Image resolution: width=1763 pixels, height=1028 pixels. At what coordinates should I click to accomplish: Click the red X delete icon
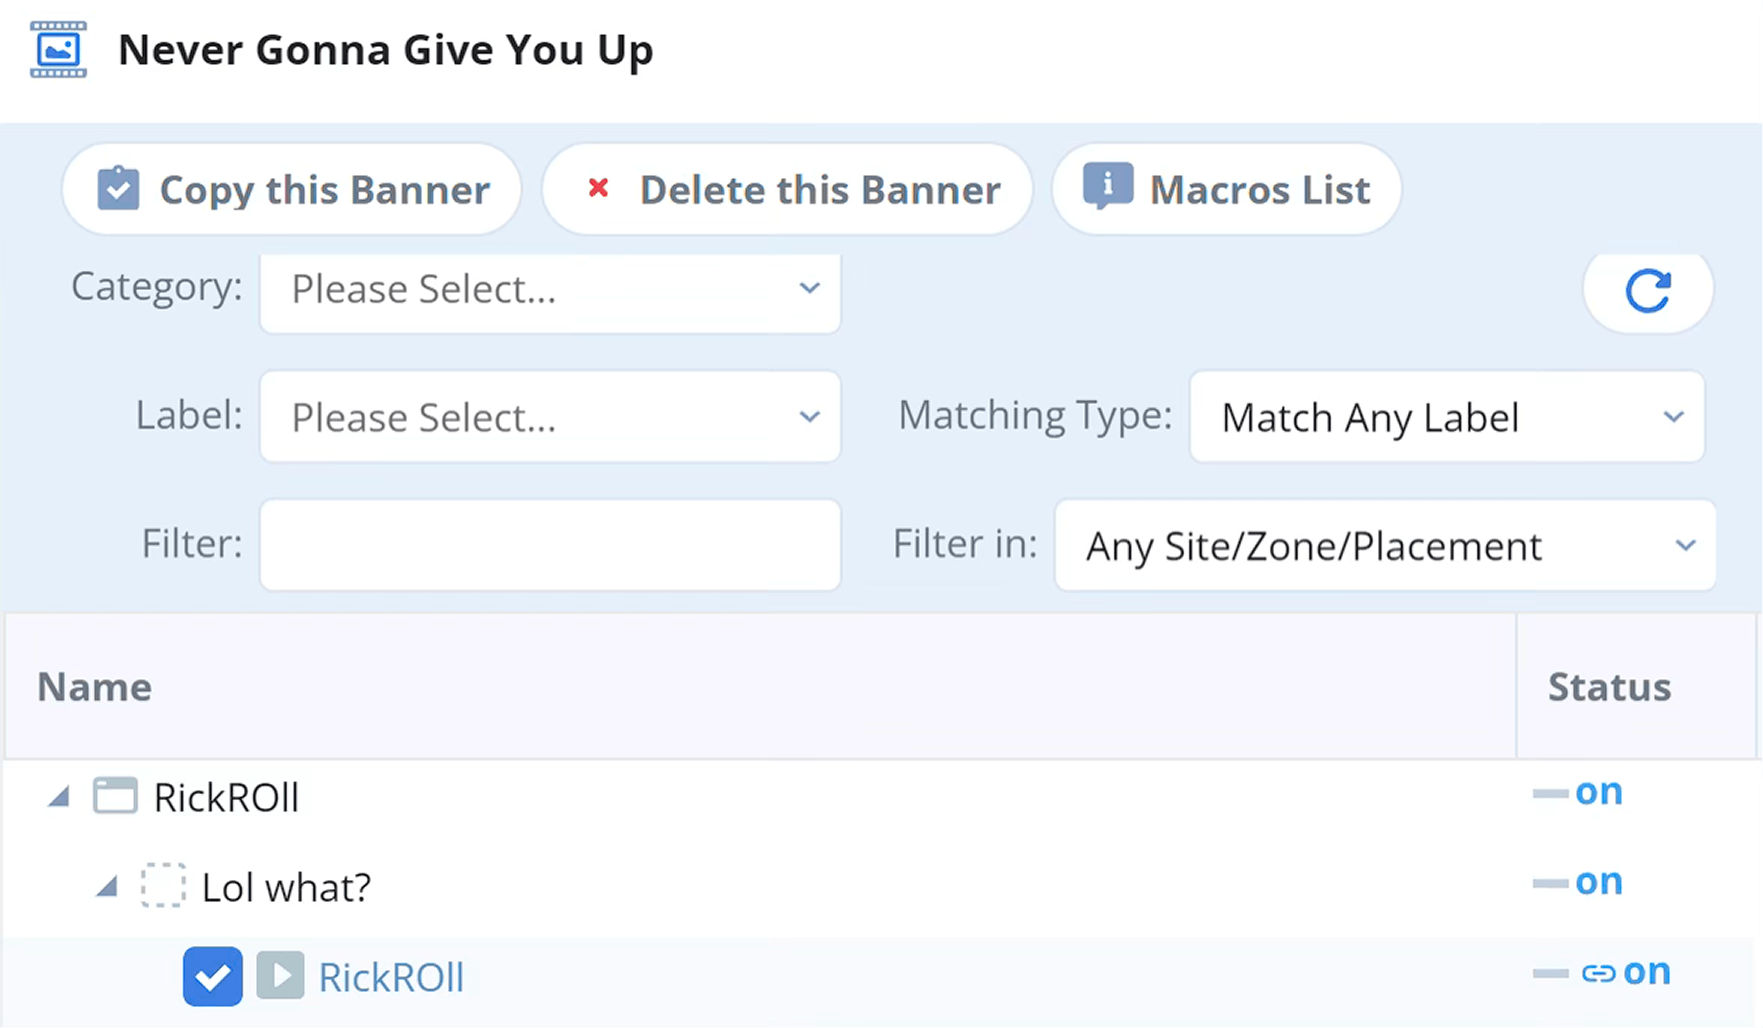[598, 188]
